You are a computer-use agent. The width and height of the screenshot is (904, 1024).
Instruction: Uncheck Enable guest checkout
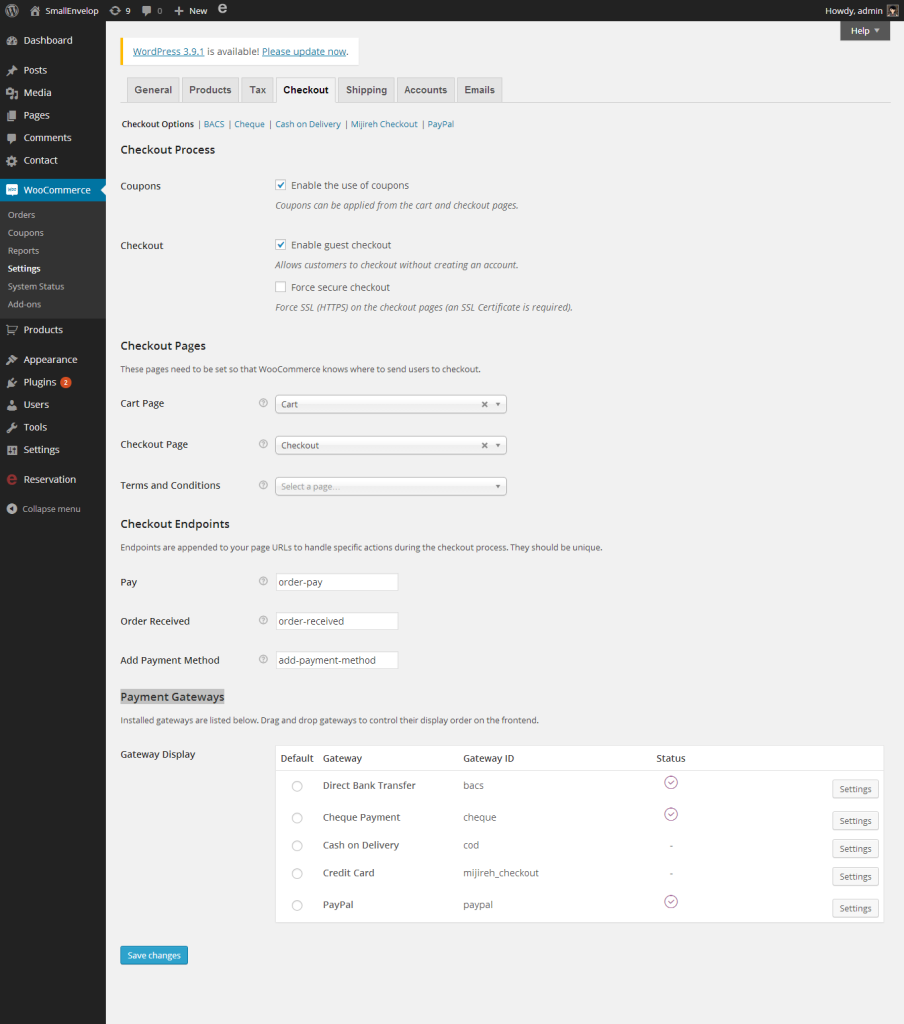point(281,245)
